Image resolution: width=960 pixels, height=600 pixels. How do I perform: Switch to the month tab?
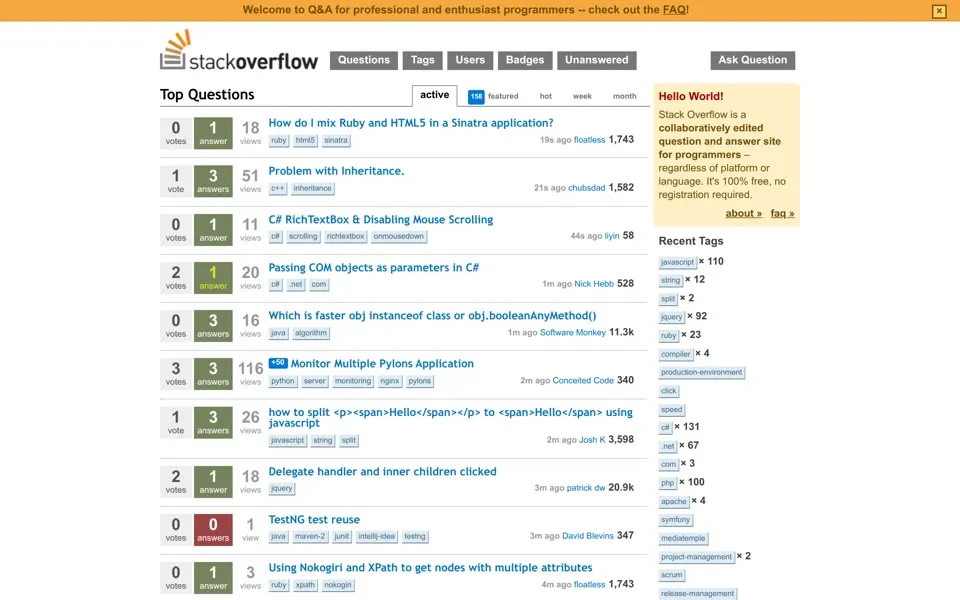click(x=624, y=96)
